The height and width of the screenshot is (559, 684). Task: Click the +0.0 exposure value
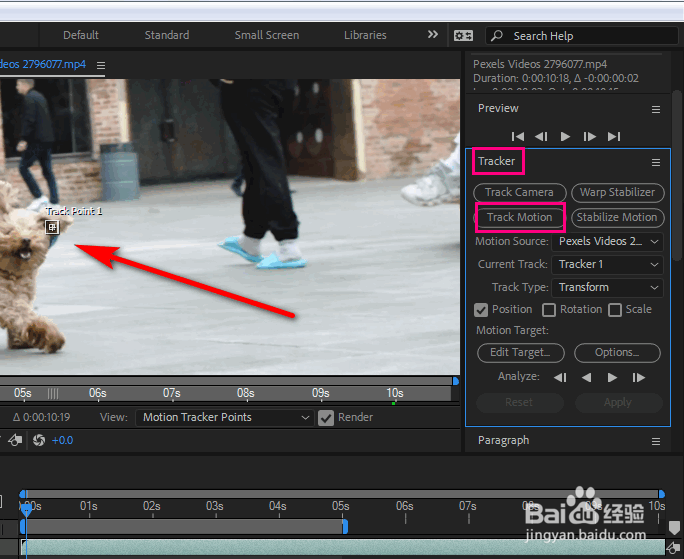[x=62, y=440]
